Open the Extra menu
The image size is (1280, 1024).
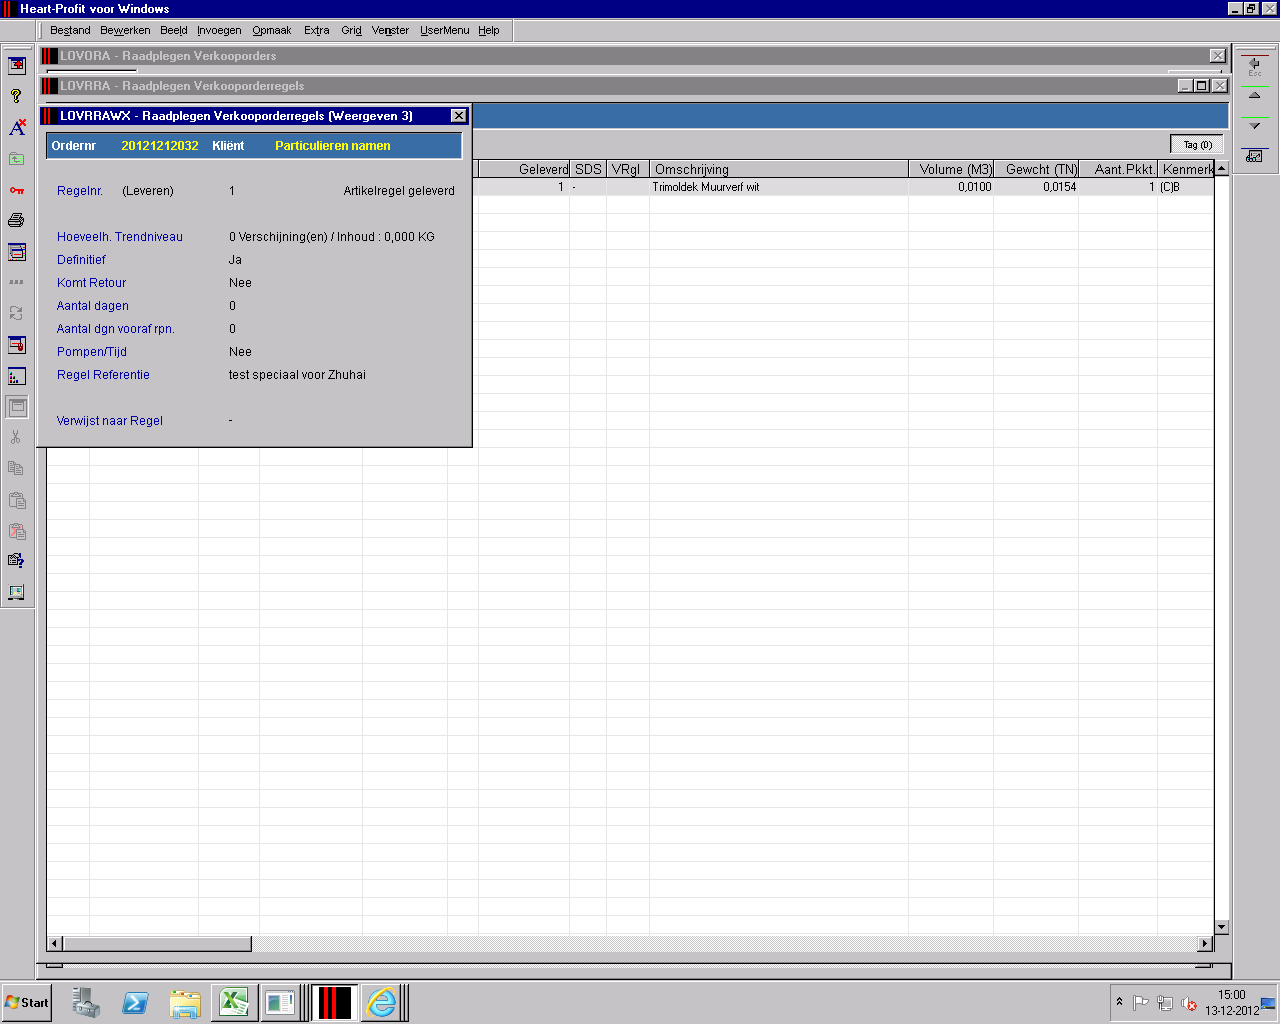(x=317, y=30)
